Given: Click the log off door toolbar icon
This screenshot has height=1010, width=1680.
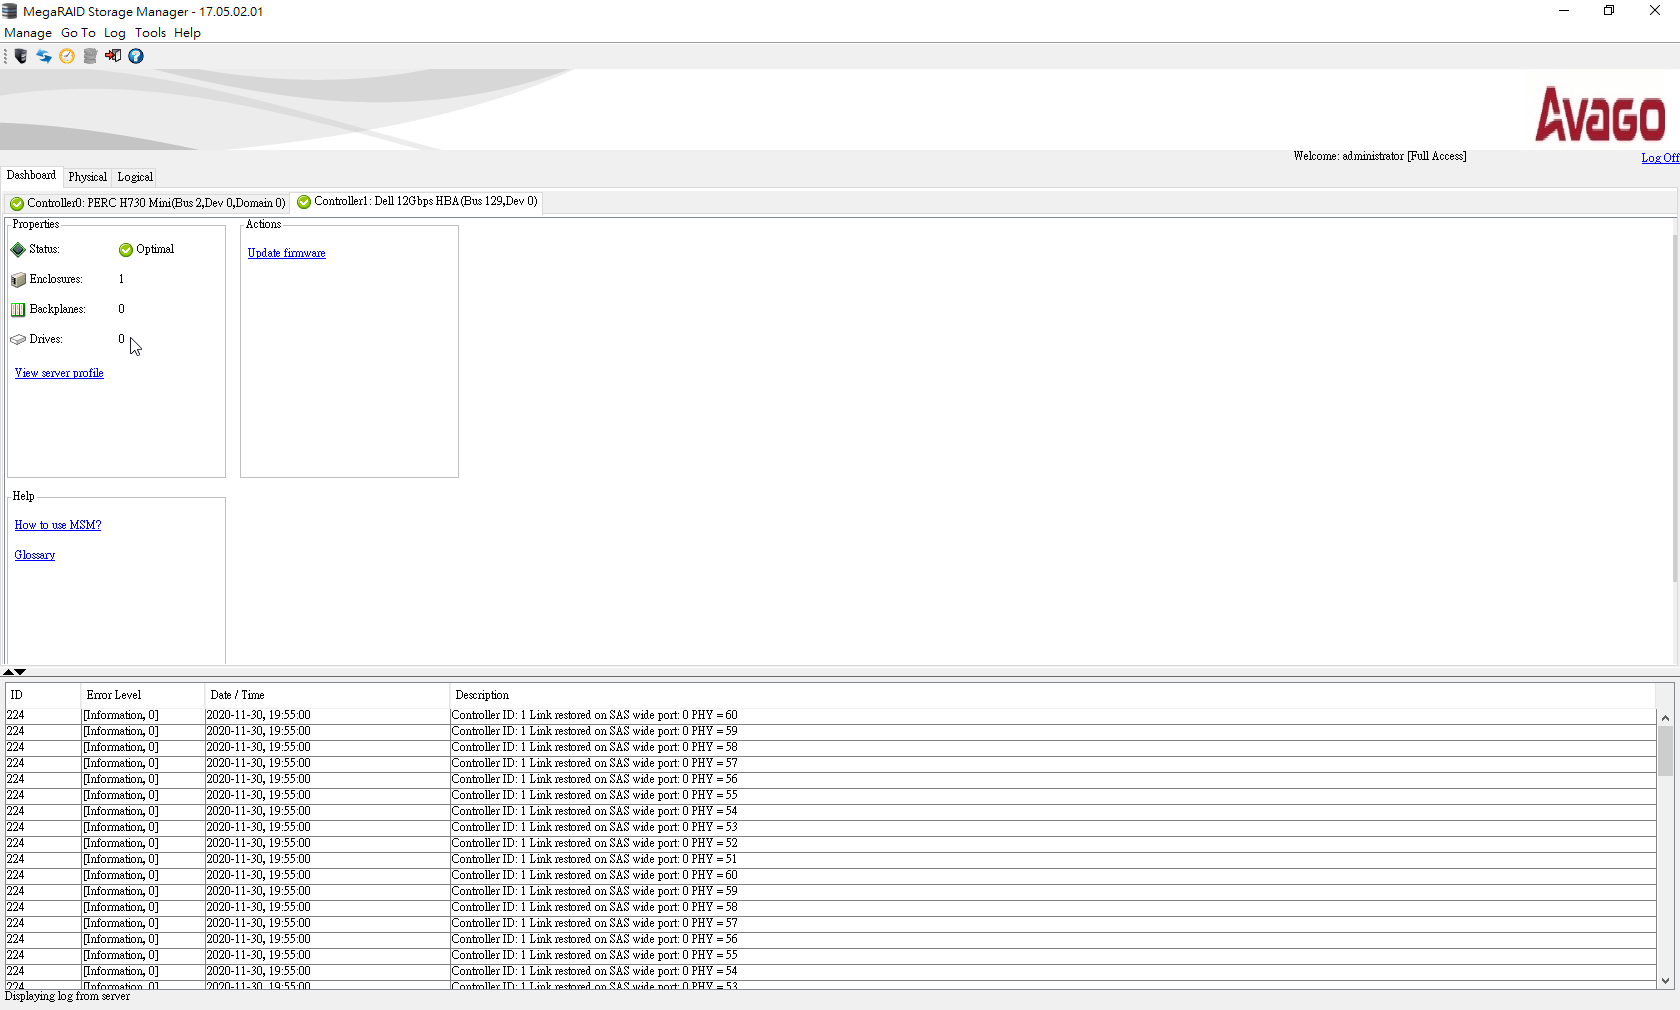Looking at the screenshot, I should (x=113, y=56).
